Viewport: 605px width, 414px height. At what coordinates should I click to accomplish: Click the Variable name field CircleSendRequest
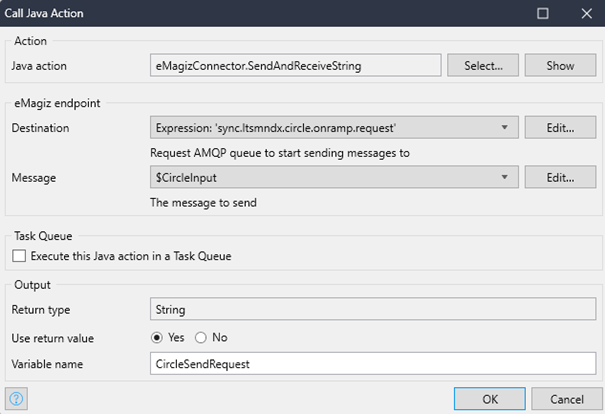(x=373, y=363)
